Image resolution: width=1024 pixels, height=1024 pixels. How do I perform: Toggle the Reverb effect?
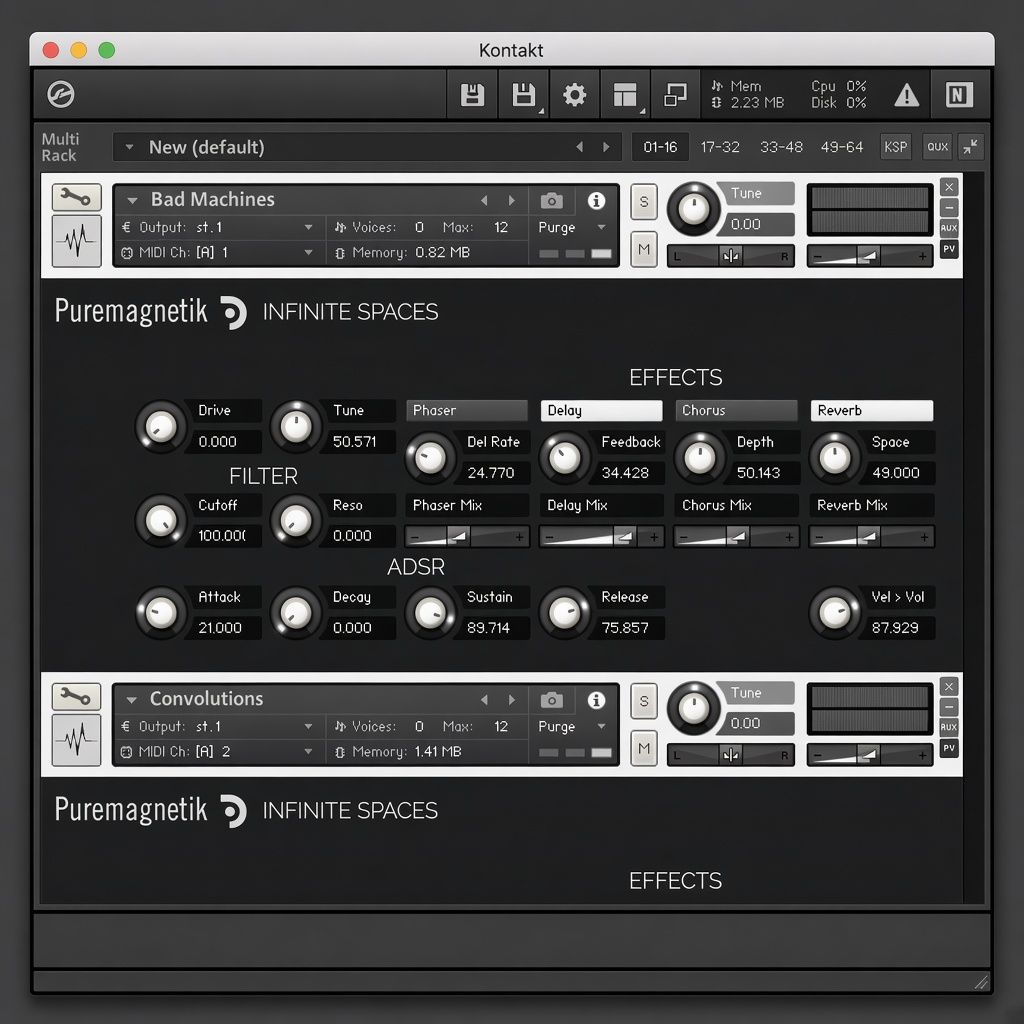(x=871, y=410)
